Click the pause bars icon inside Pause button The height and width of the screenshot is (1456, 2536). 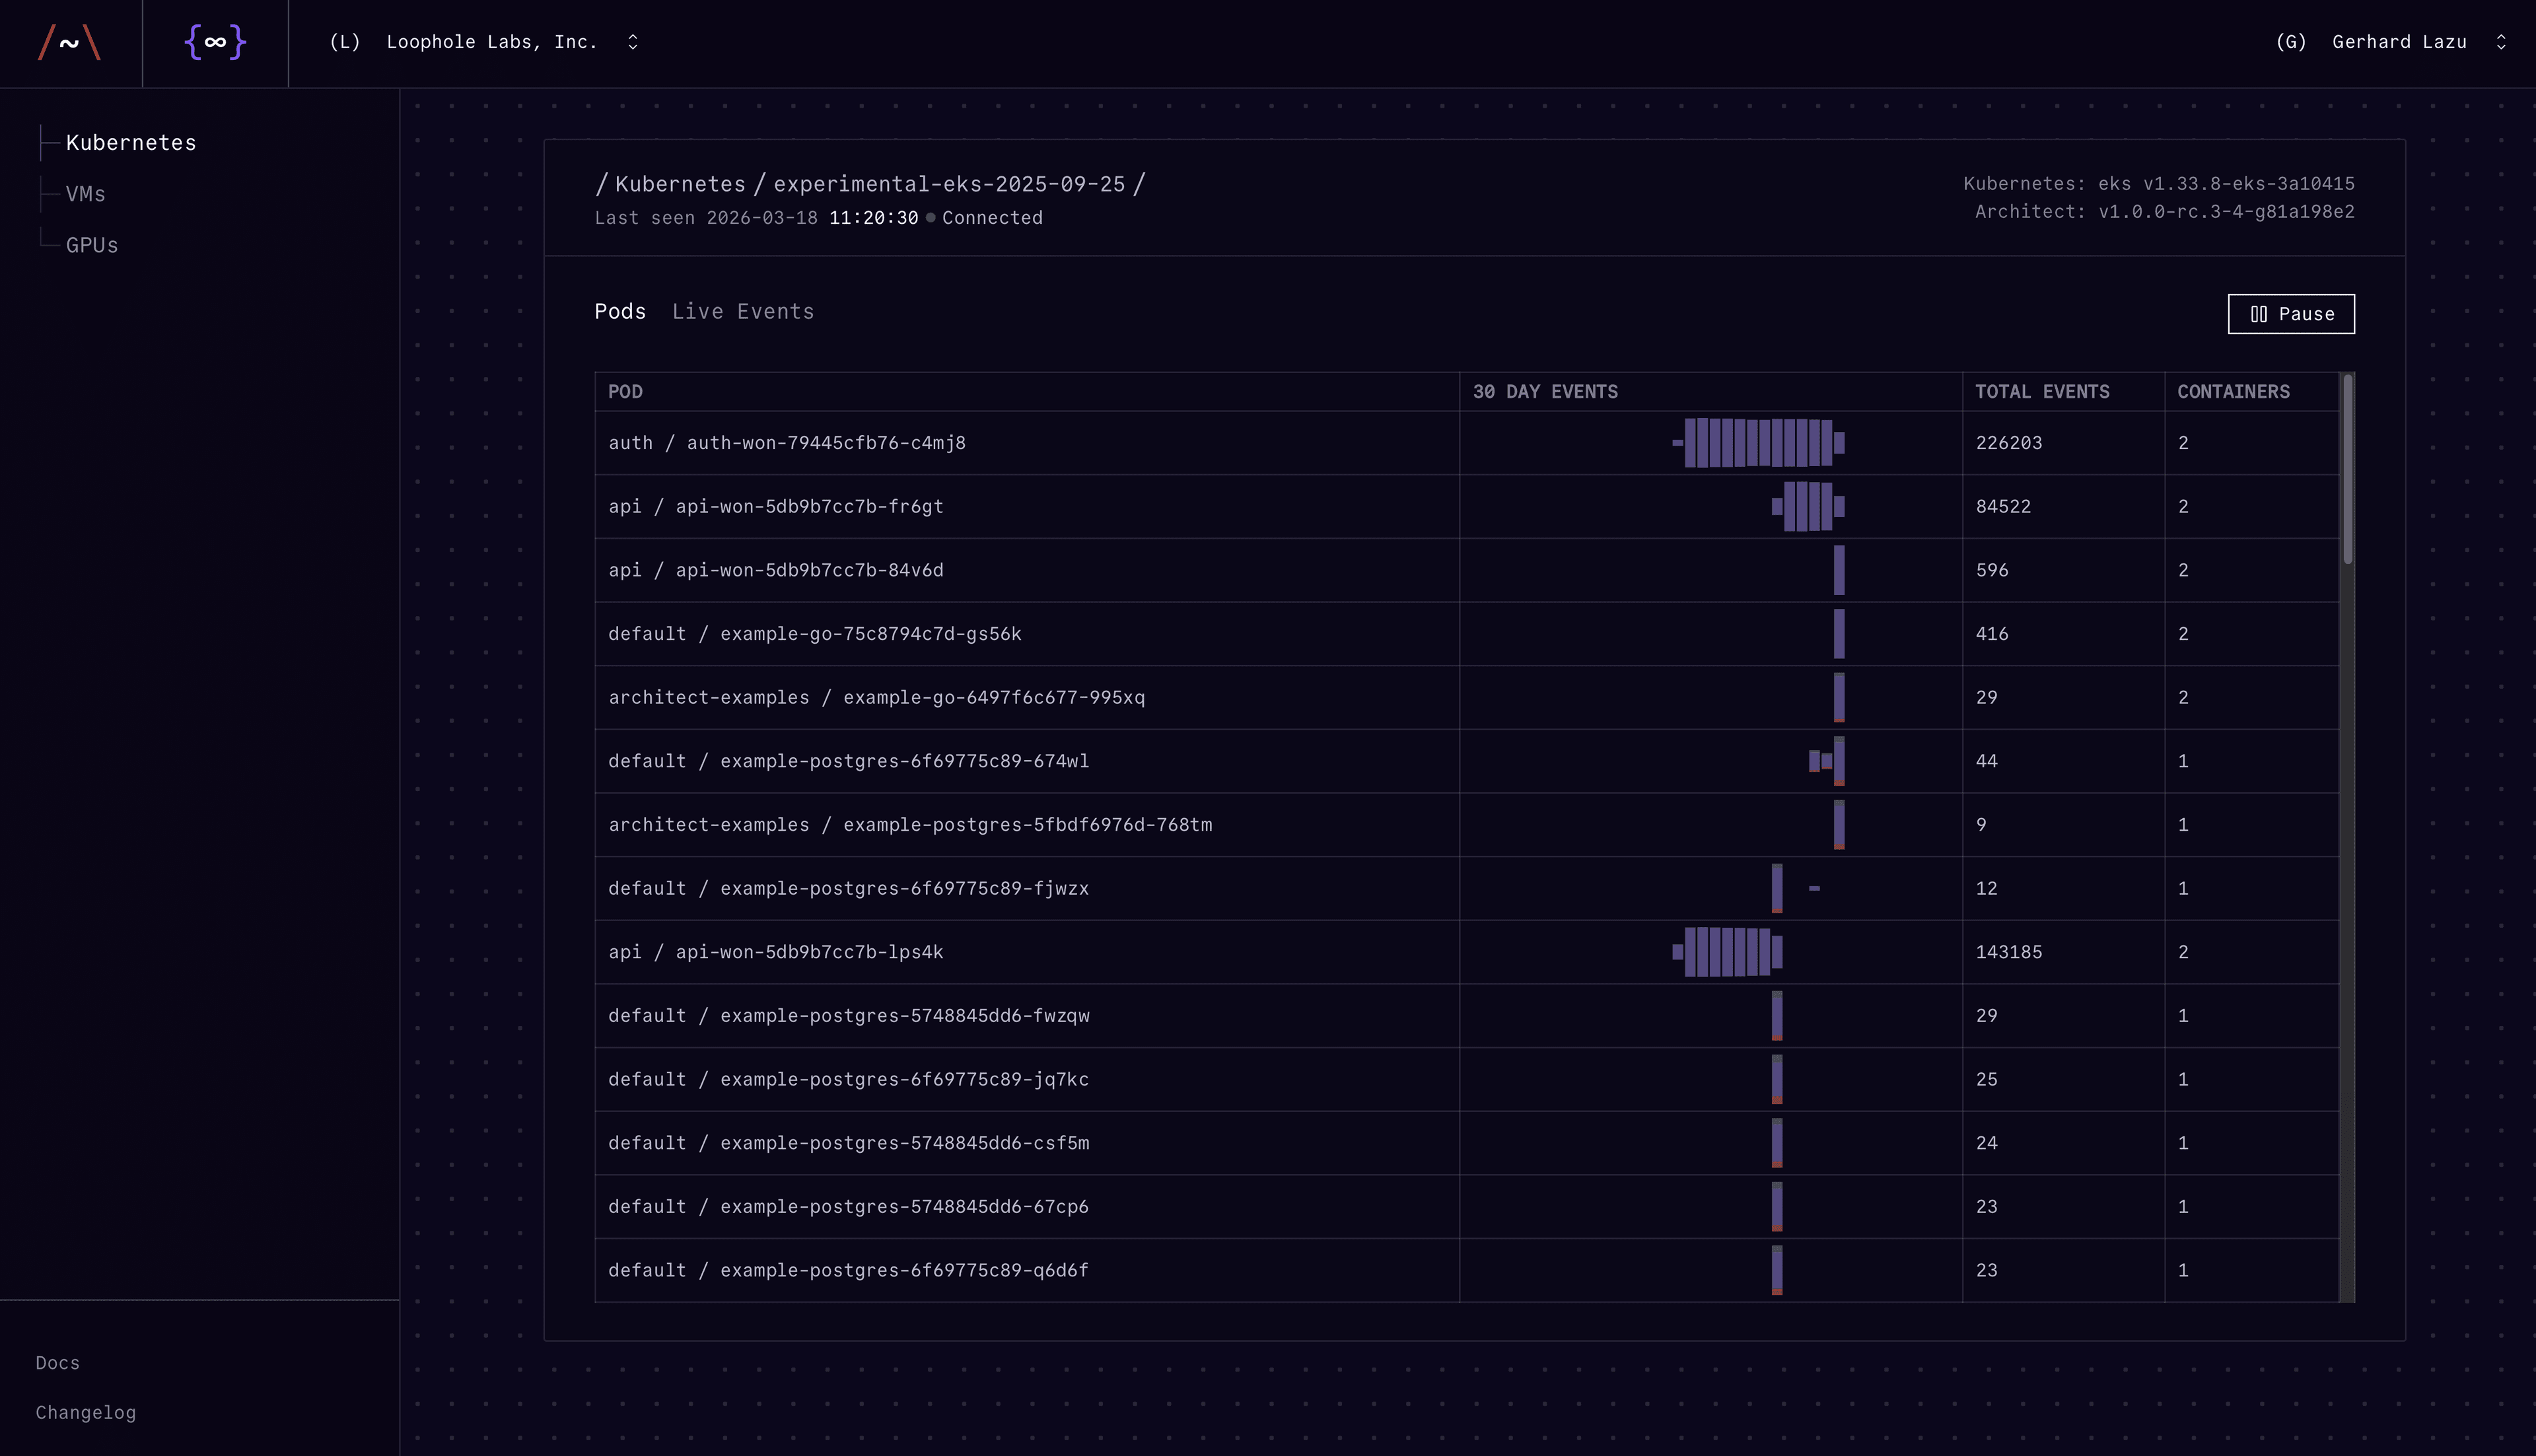coord(2260,313)
